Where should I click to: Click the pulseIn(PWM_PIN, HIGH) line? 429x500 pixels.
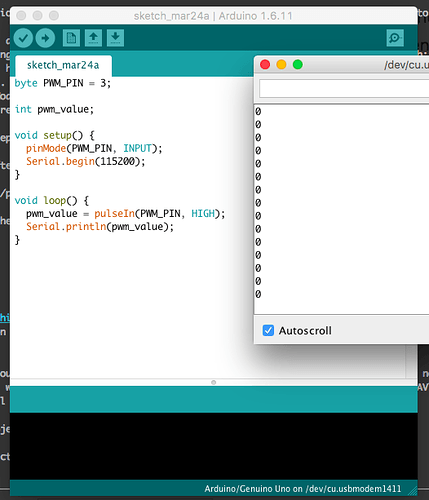click(x=126, y=214)
